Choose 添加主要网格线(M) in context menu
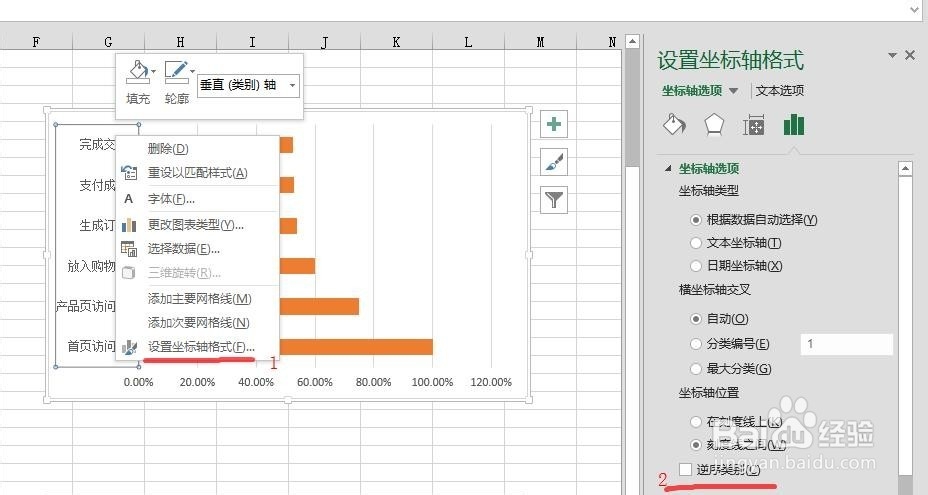928x495 pixels. (199, 299)
